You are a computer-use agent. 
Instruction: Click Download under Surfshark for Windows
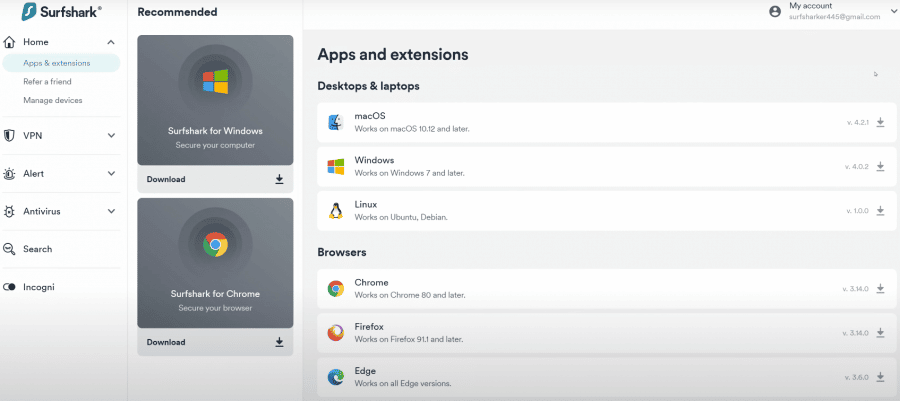pos(166,180)
